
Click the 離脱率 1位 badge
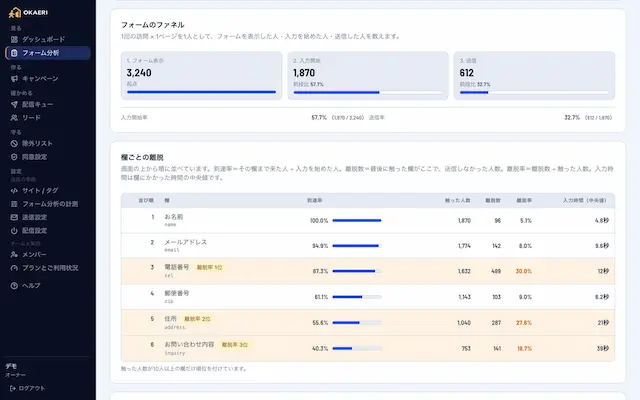pos(209,268)
